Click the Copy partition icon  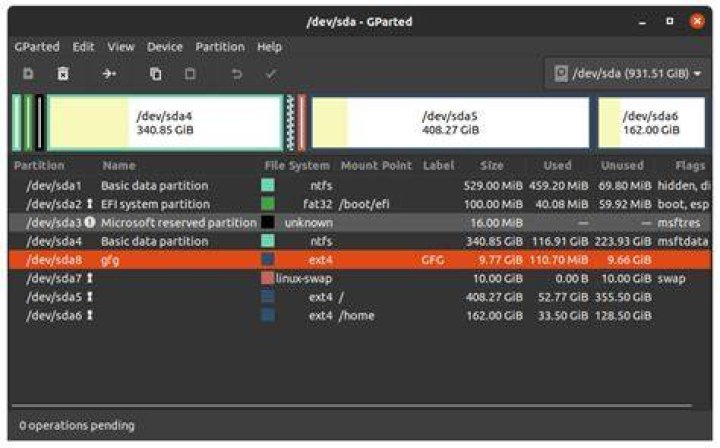156,73
